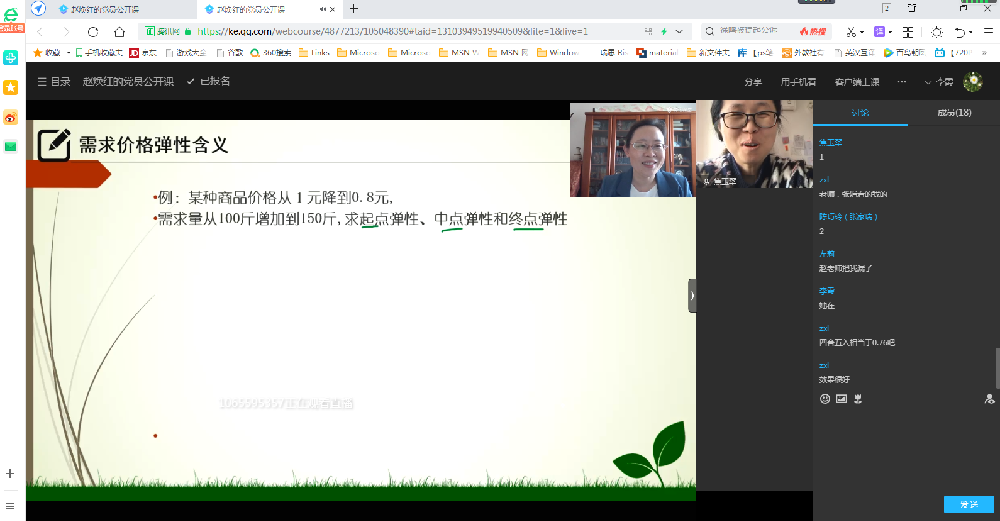Click the teacher's webcam video thumbnail
Screen dimensions: 1000x521
(x=632, y=149)
